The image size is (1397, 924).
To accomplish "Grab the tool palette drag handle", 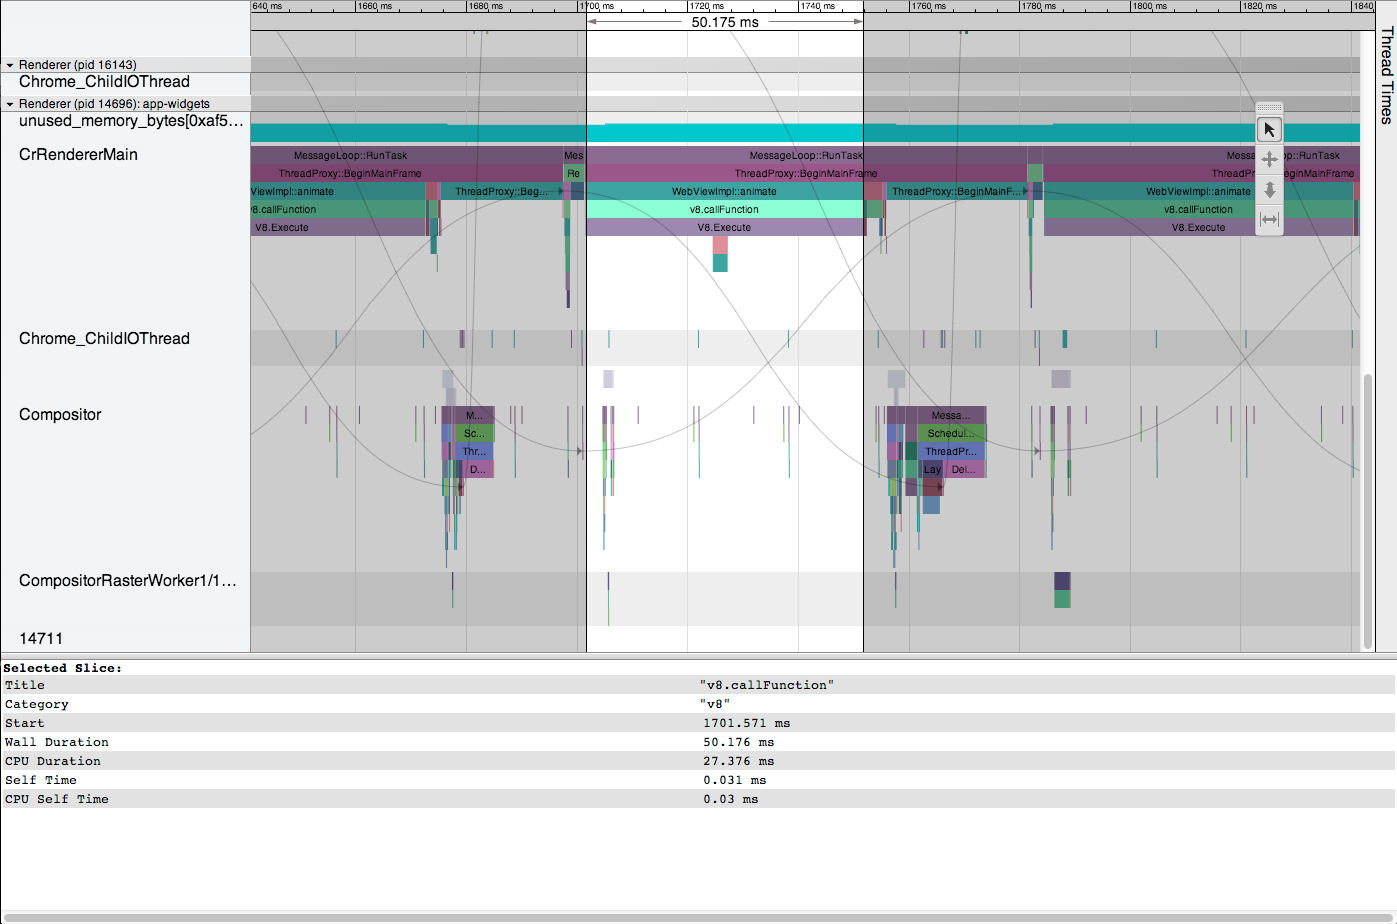I will coord(1269,108).
